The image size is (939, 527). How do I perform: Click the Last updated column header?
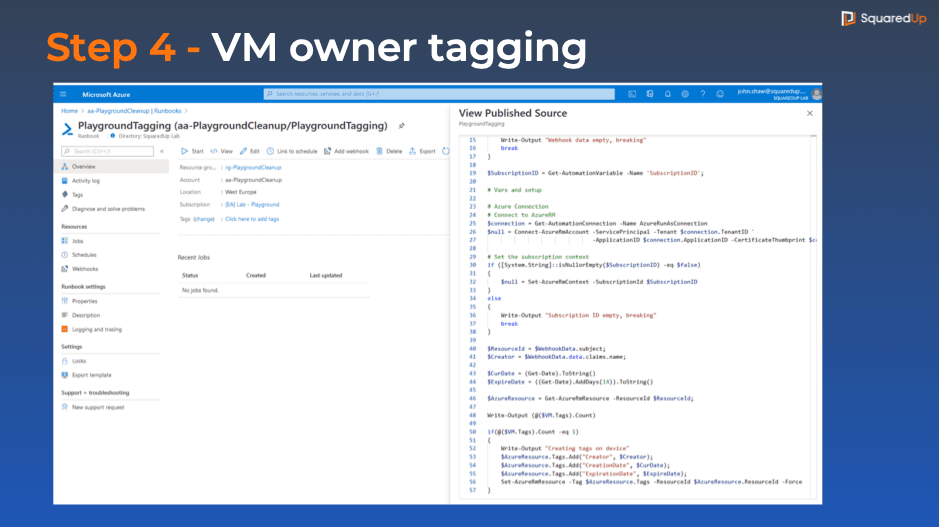tap(326, 275)
